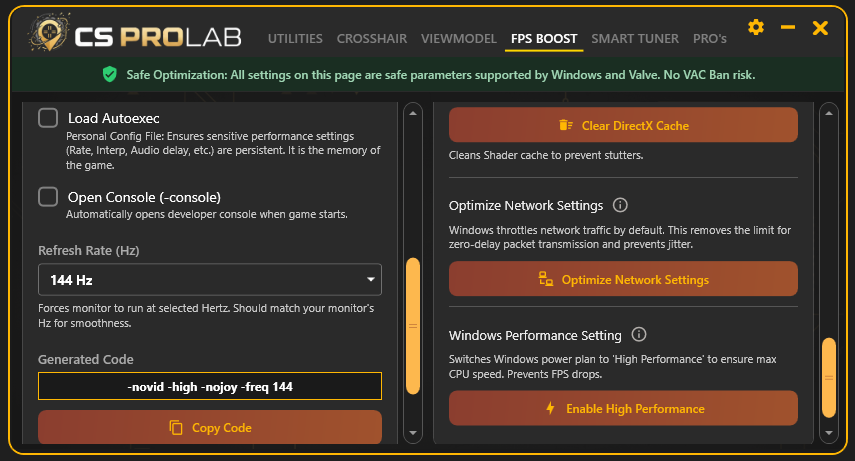The height and width of the screenshot is (461, 855).
Task: Click the generated launch code field
Action: coord(210,386)
